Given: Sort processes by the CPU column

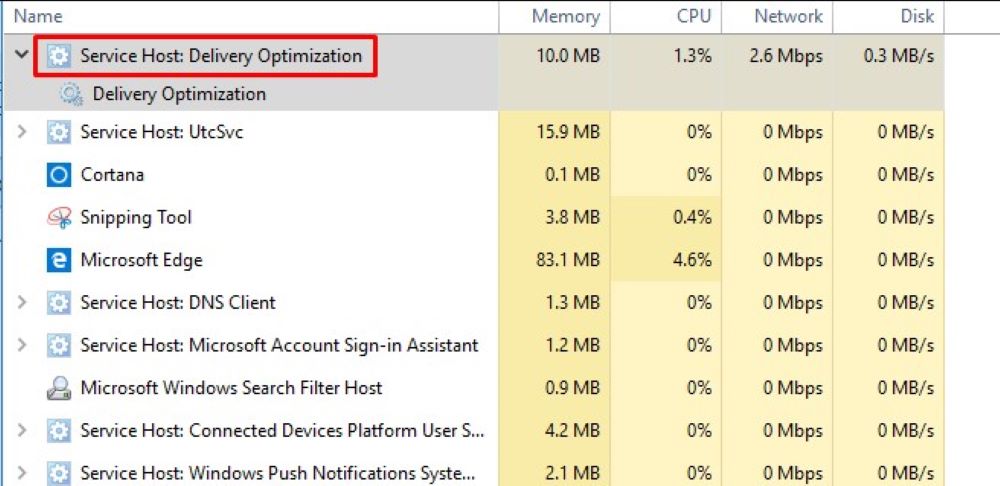Looking at the screenshot, I should click(693, 16).
